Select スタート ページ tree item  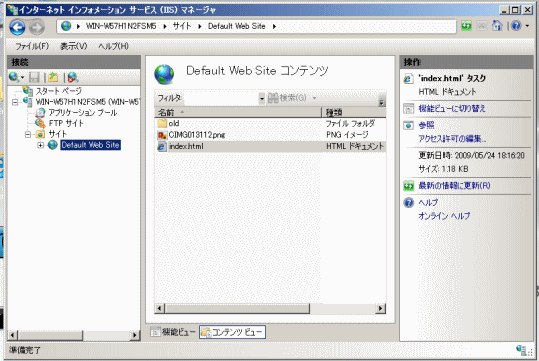[59, 91]
